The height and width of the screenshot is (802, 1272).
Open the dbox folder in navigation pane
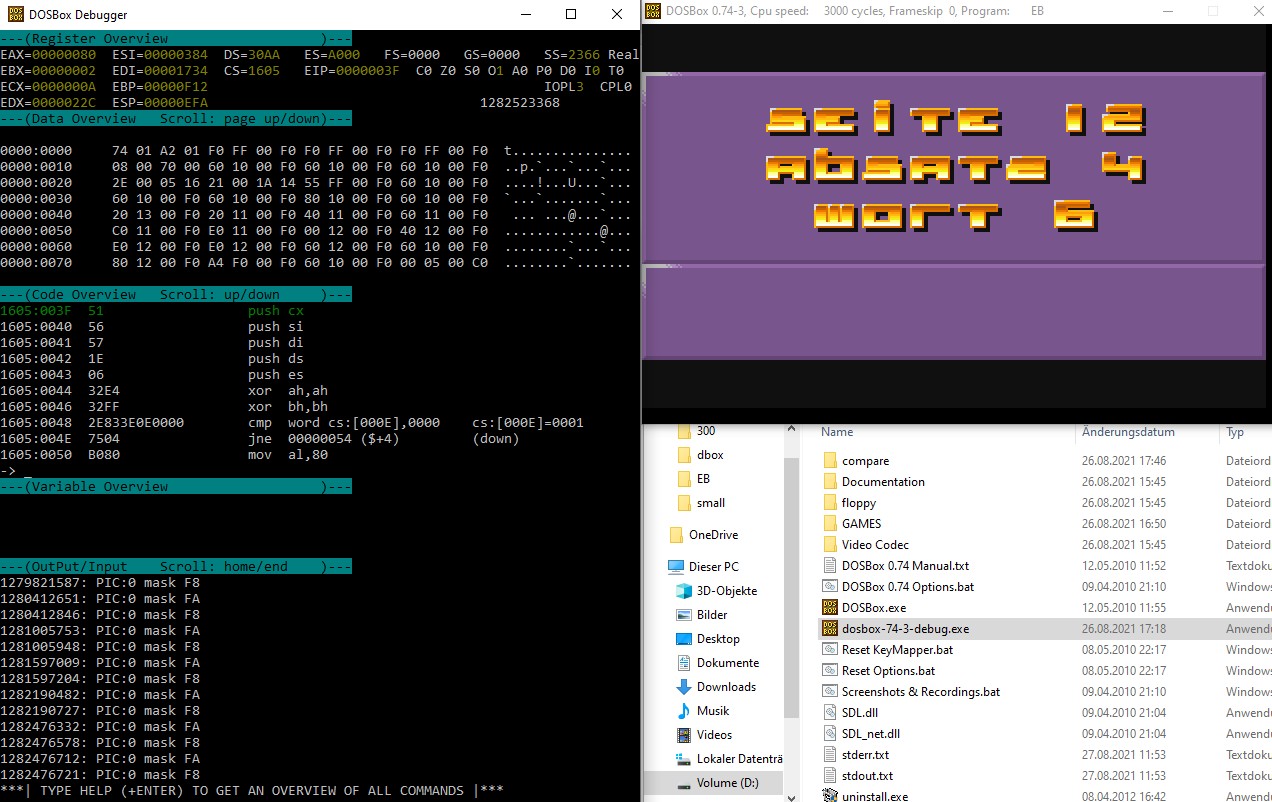tap(710, 455)
